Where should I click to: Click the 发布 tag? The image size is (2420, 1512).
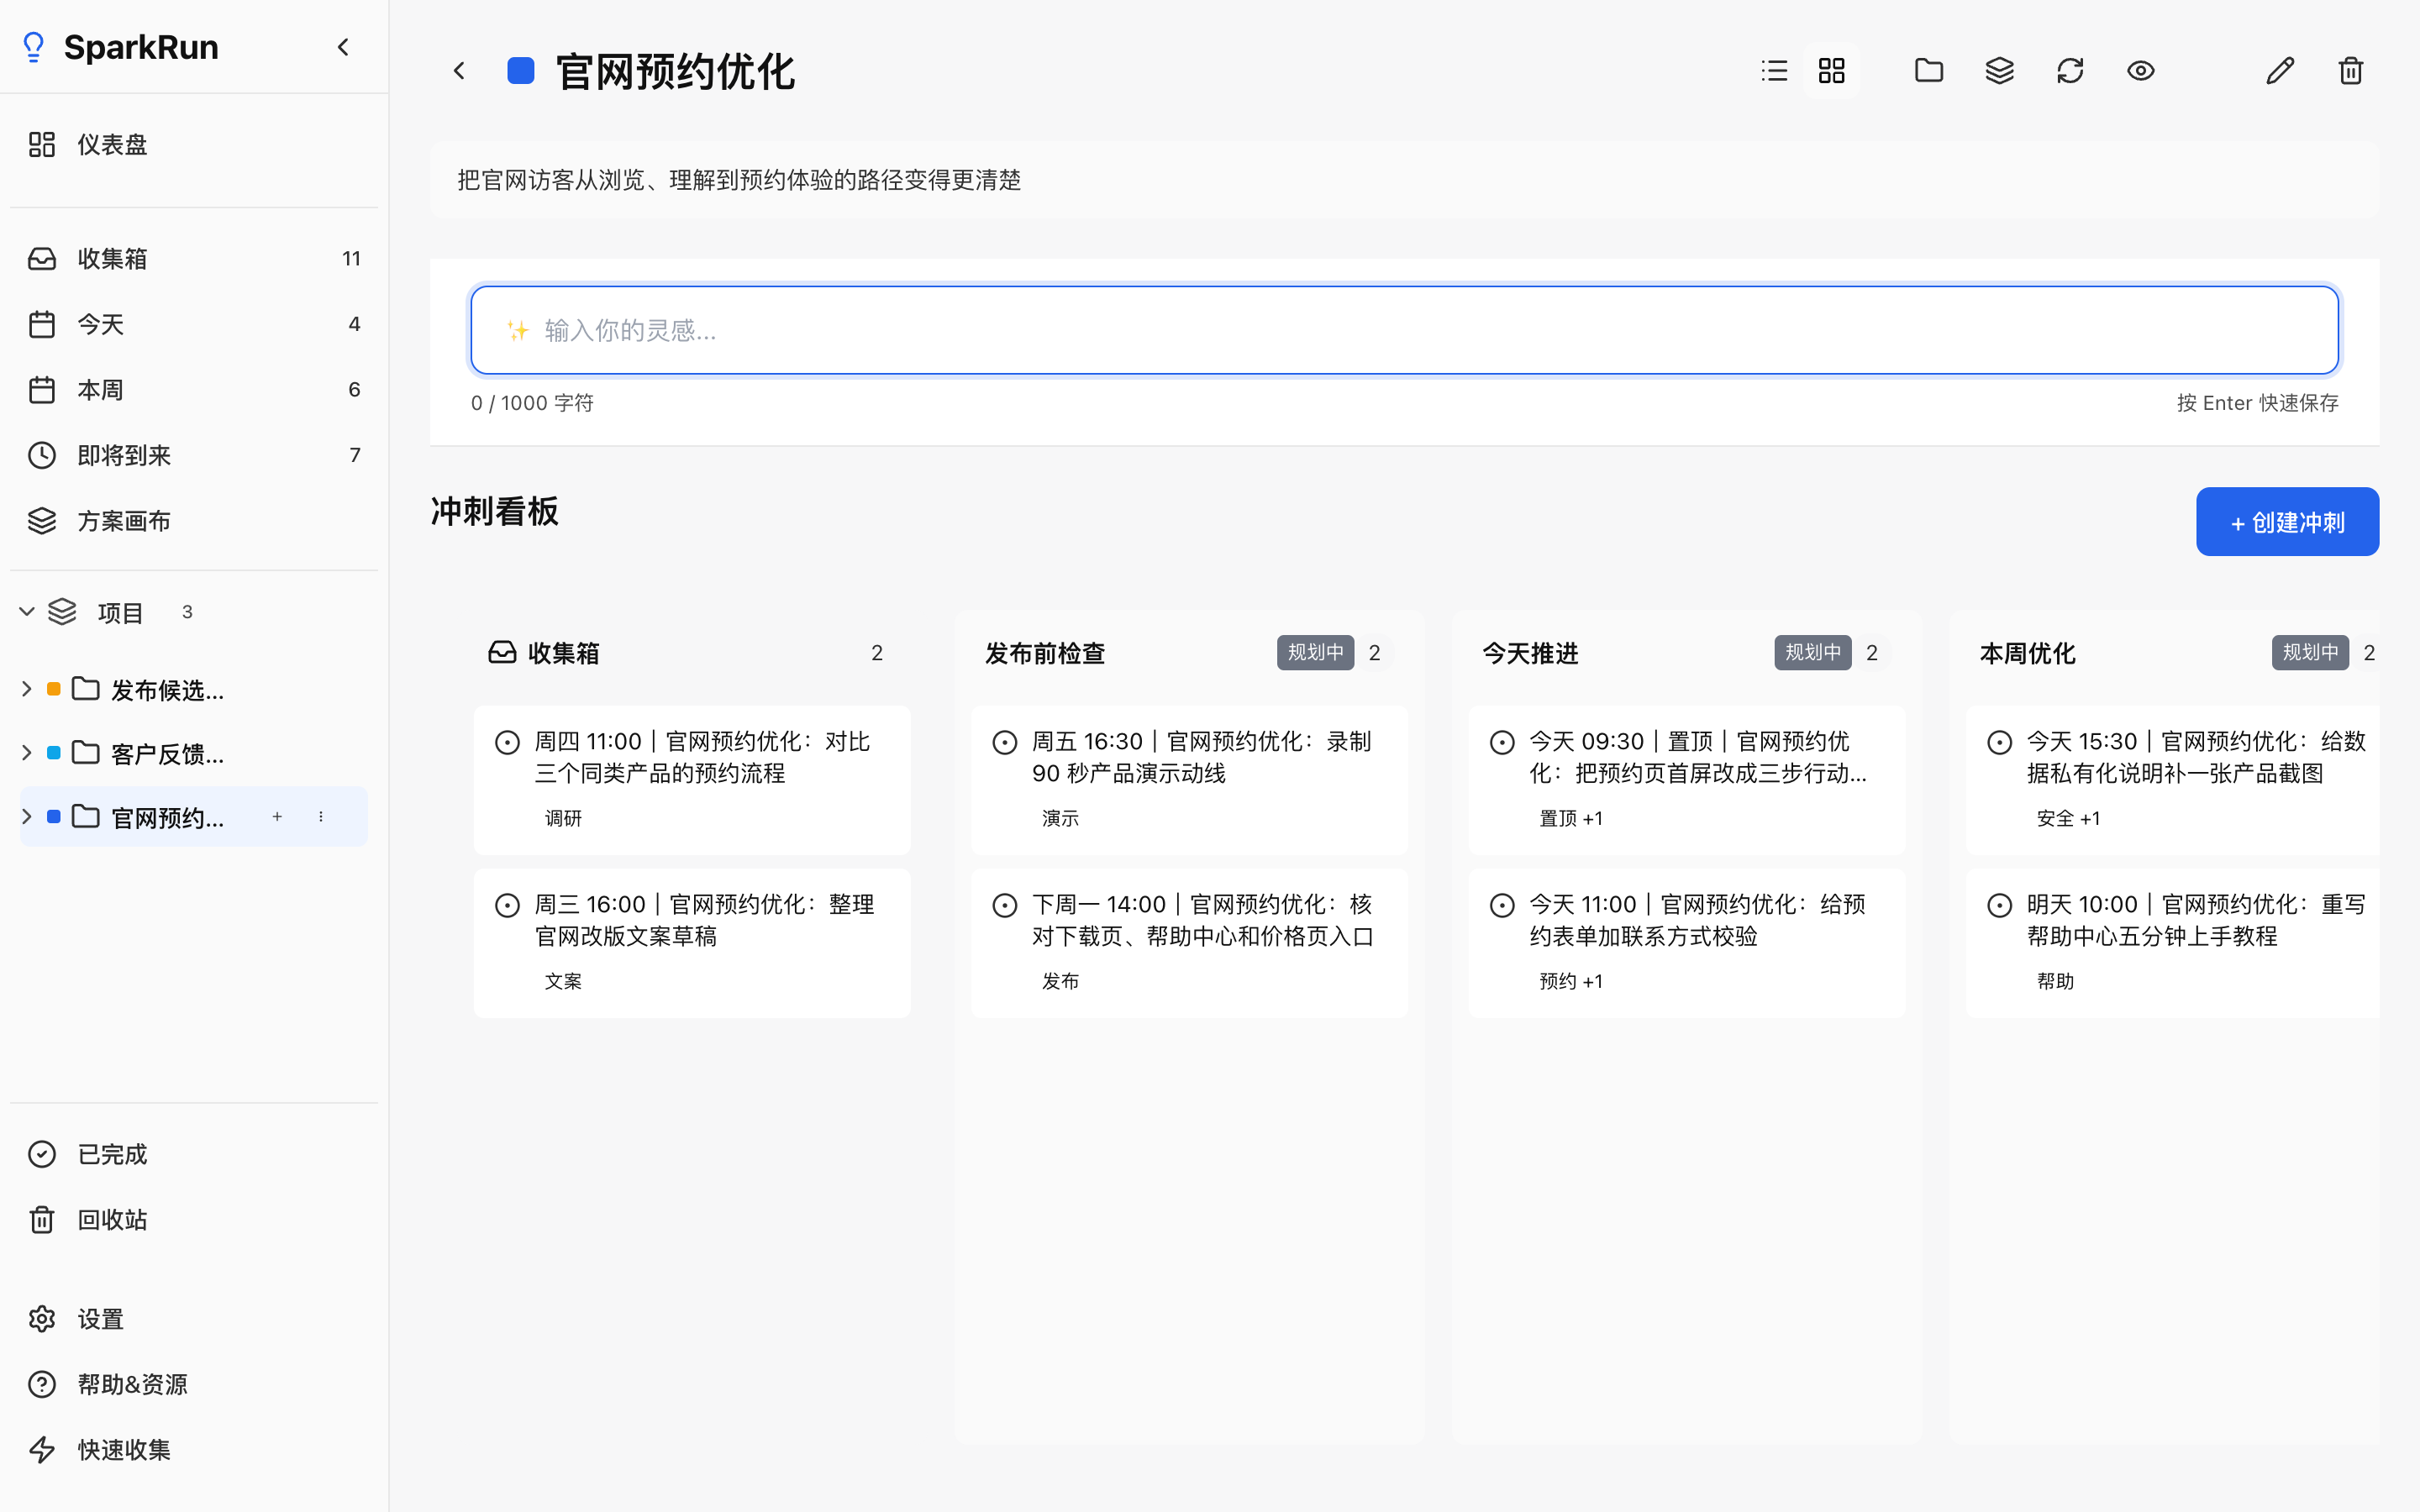click(x=1060, y=981)
